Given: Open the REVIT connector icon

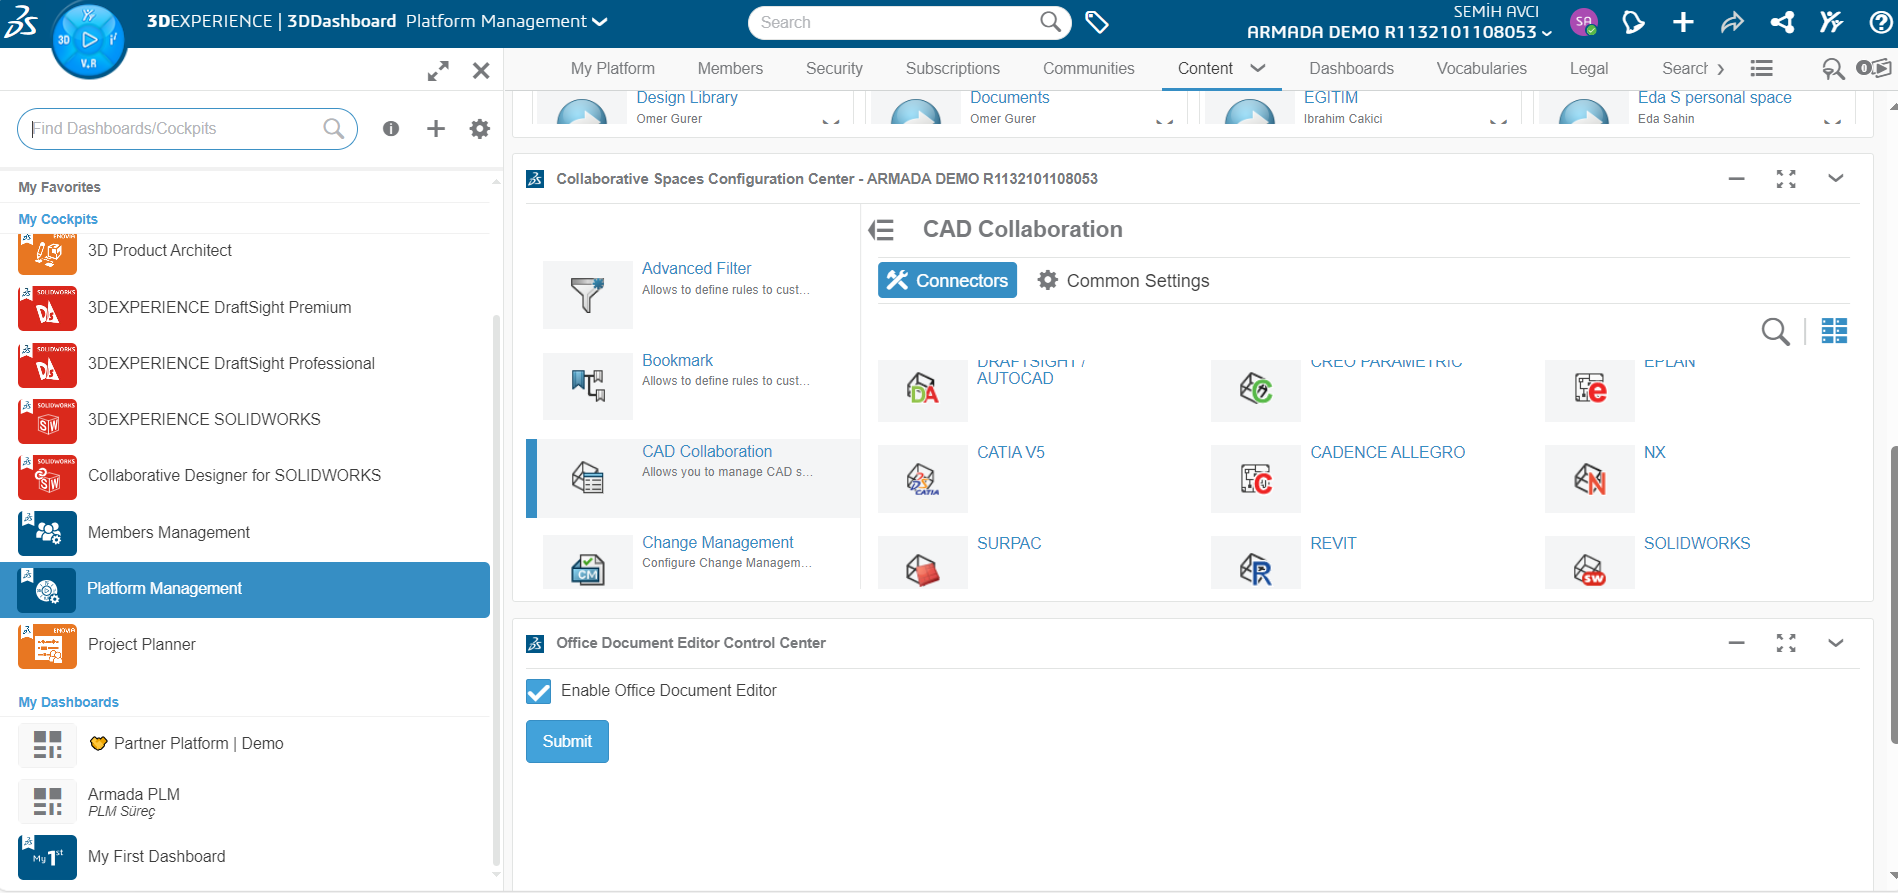Looking at the screenshot, I should [1256, 563].
